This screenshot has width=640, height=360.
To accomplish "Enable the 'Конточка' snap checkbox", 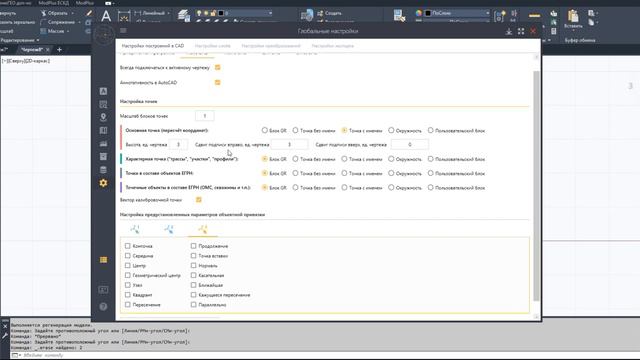I will 128,246.
